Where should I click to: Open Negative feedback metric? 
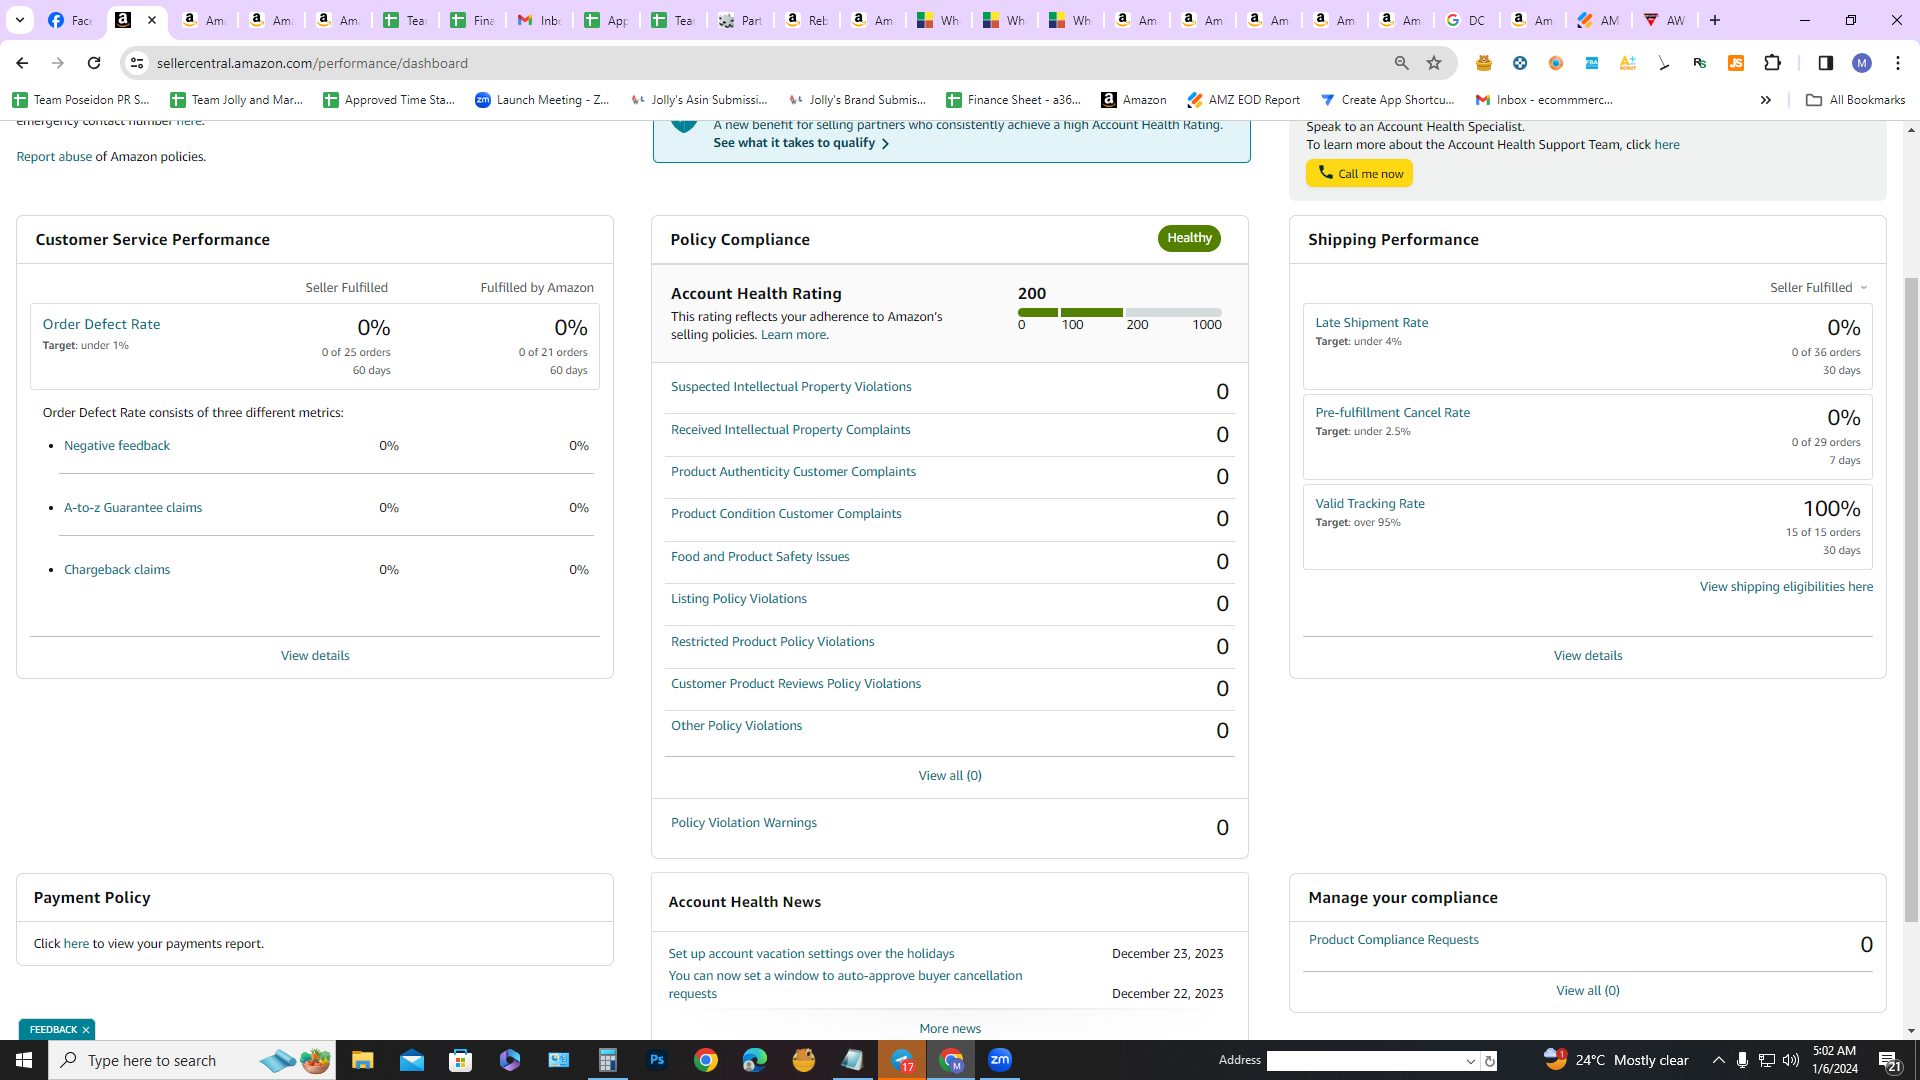(x=117, y=446)
